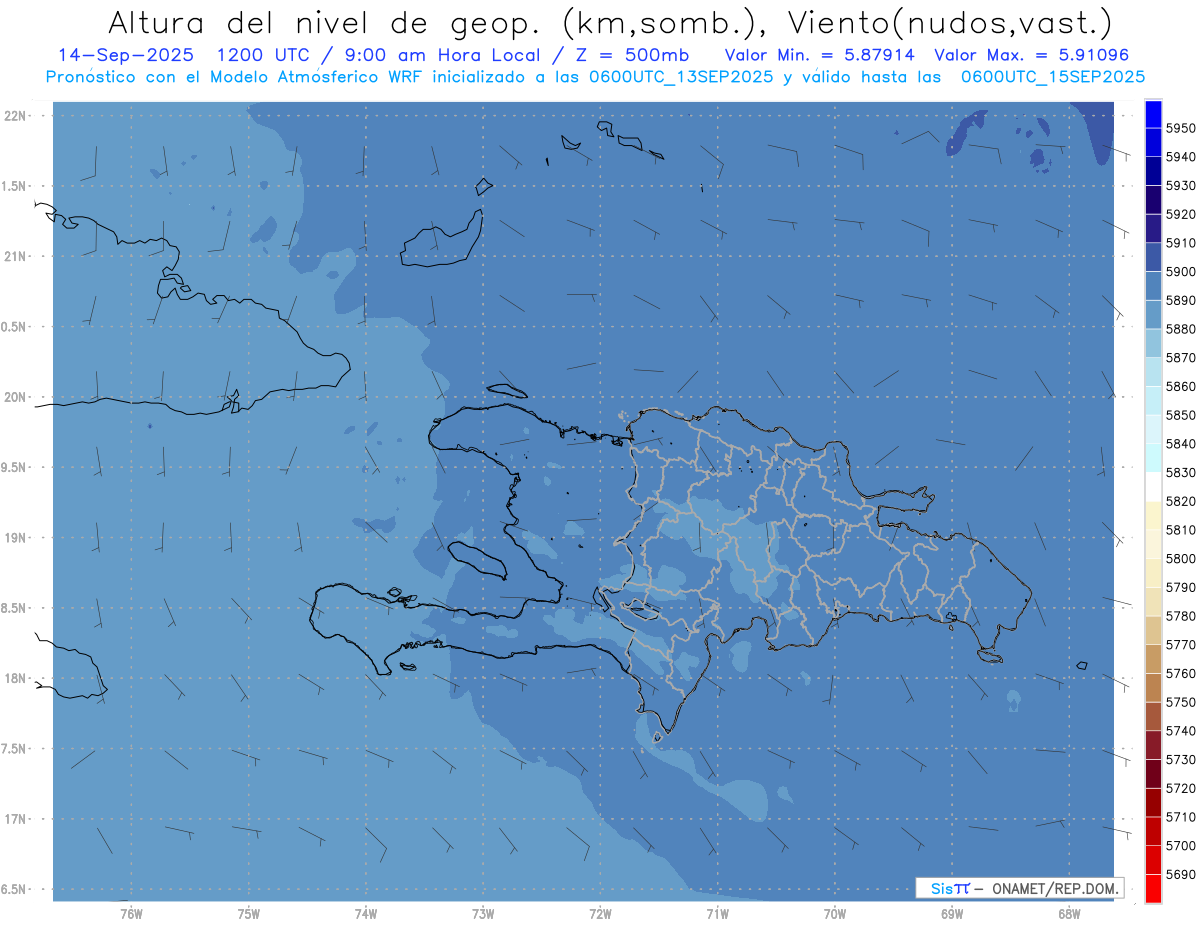Click the colorbar label '5880'

click(1181, 329)
